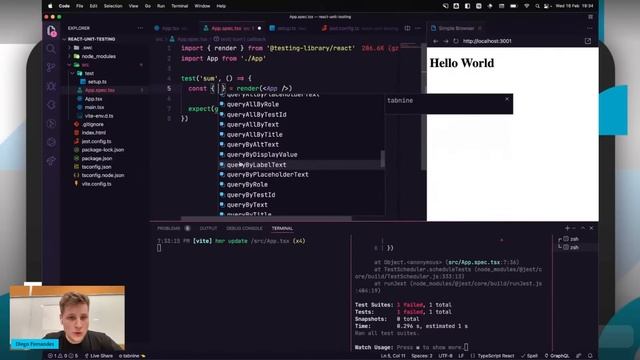Open the Explorer view in the activity bar

(51, 31)
